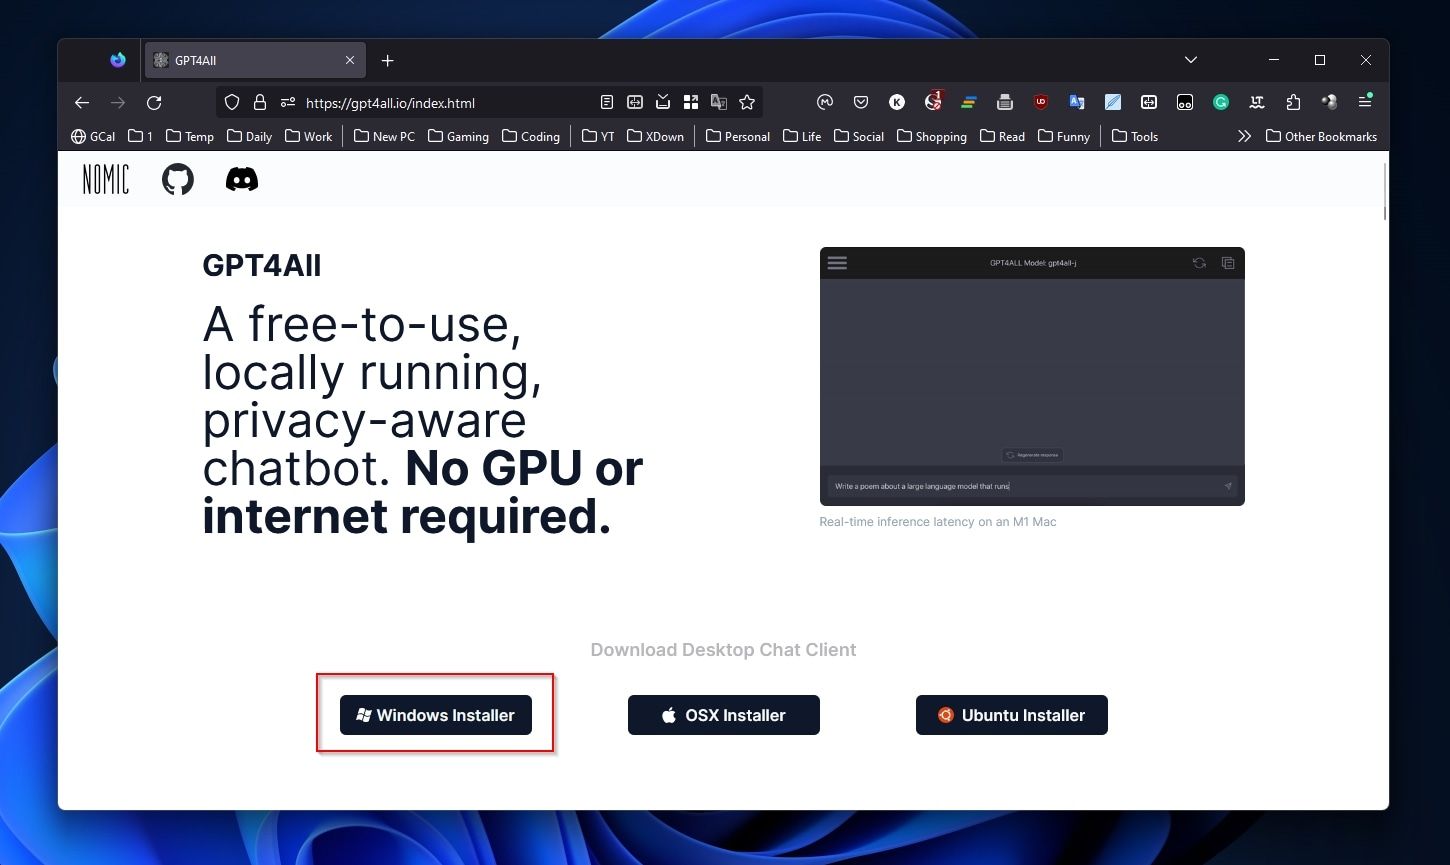Open the uBlock Origin shield extension
Image resolution: width=1450 pixels, height=865 pixels.
(1041, 102)
